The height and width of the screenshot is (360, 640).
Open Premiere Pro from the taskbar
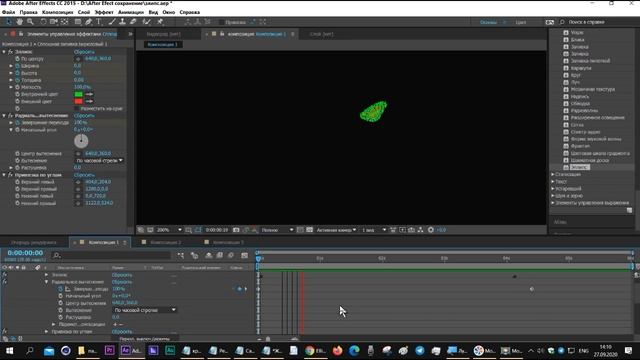tap(109, 351)
